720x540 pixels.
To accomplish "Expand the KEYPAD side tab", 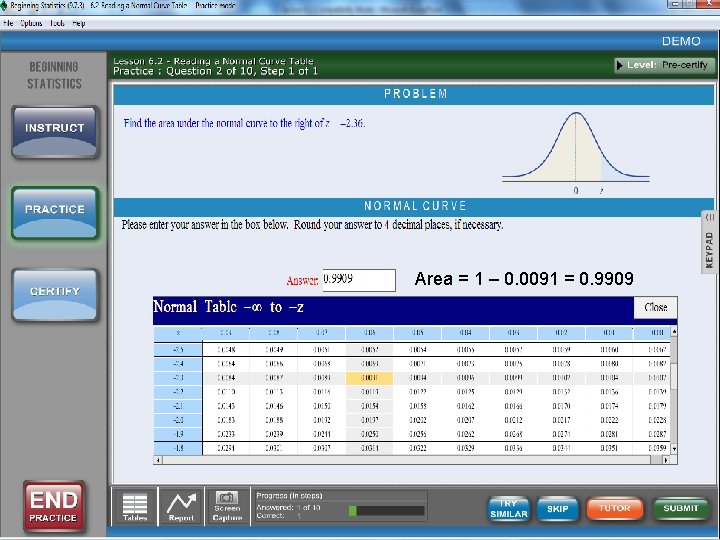I will (709, 242).
